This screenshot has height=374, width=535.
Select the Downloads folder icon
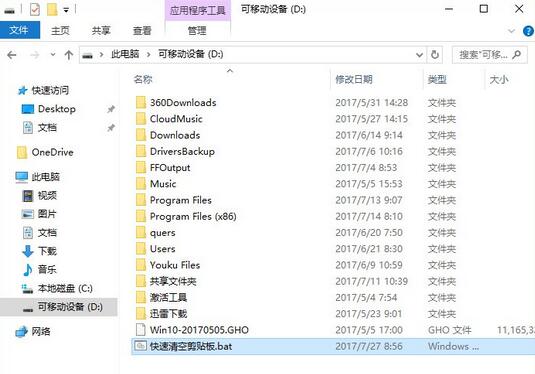coord(141,135)
